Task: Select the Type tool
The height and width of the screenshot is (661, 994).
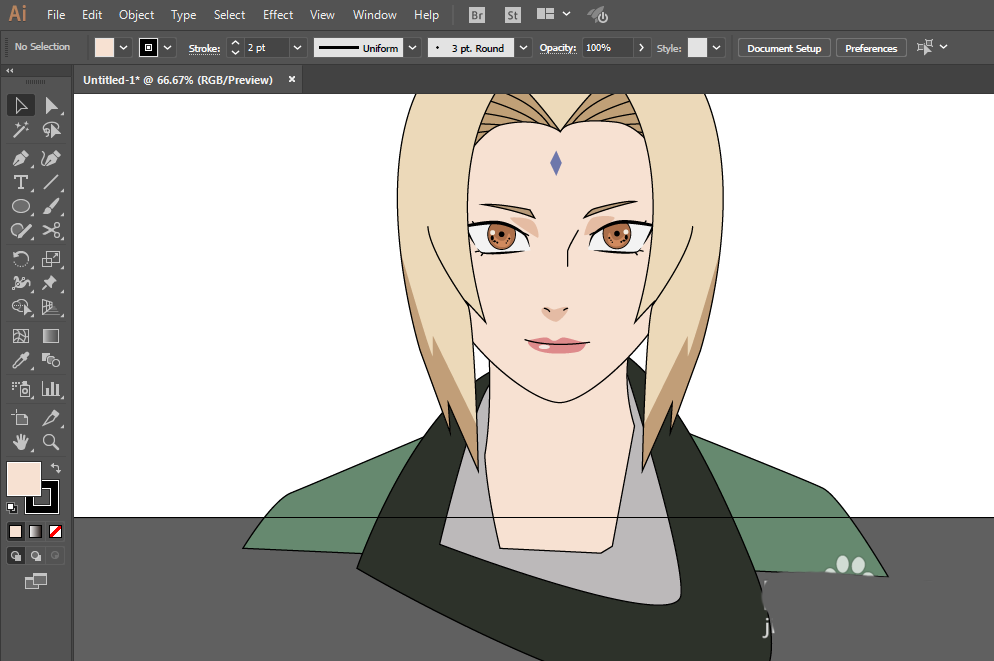Action: click(x=20, y=183)
